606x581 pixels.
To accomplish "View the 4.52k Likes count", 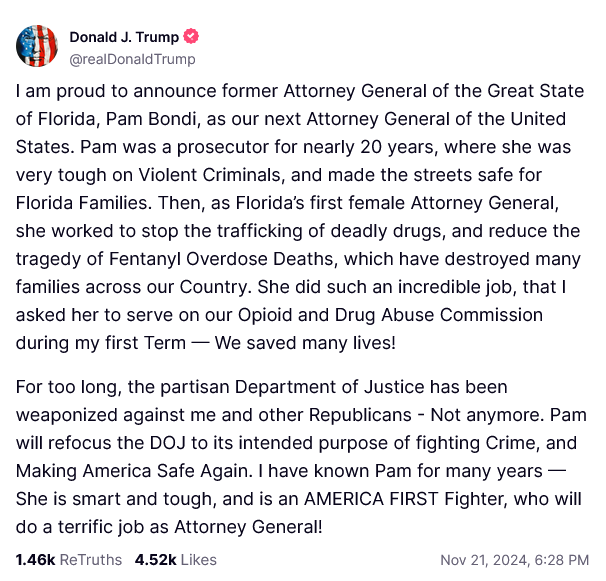I will (x=175, y=560).
